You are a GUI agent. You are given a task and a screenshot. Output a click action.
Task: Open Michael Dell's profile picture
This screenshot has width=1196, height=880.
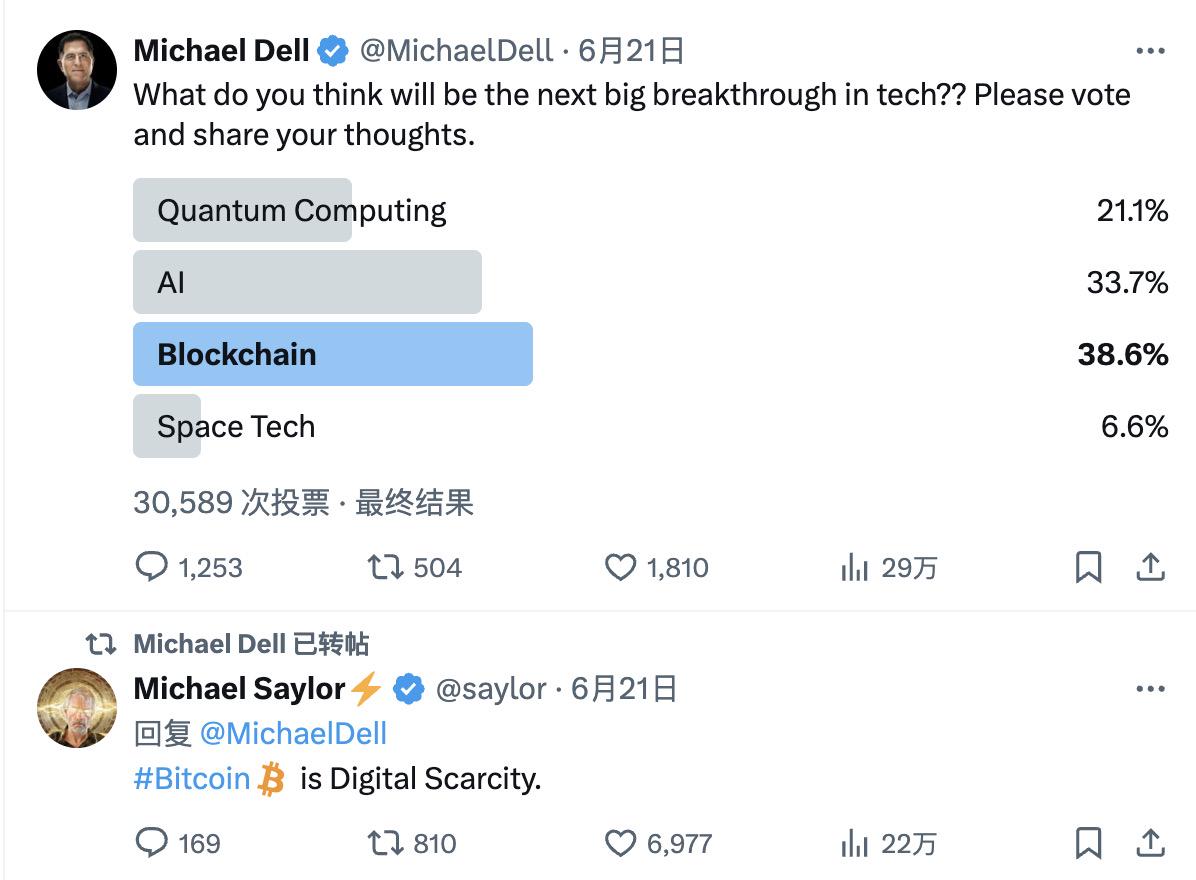[x=76, y=70]
